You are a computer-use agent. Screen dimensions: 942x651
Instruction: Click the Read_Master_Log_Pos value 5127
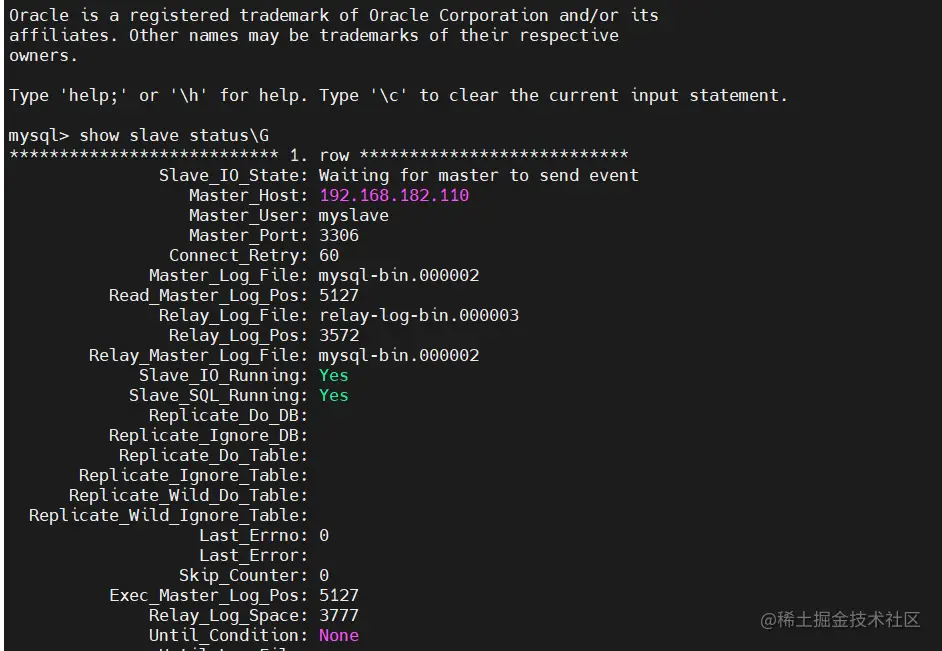point(339,295)
